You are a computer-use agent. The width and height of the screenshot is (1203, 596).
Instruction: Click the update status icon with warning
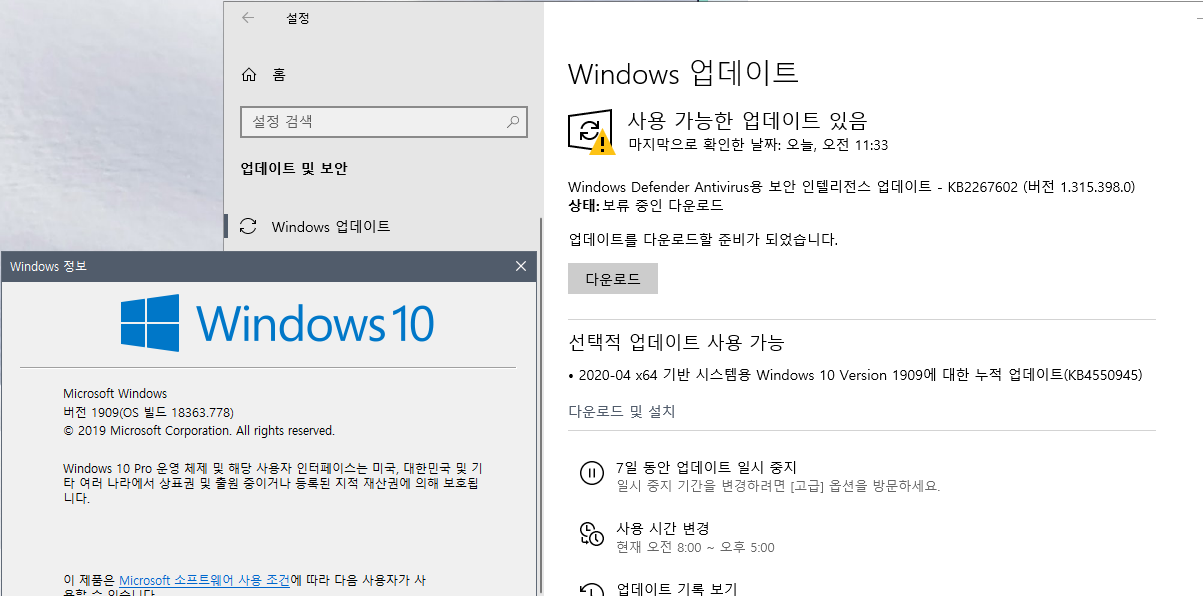click(x=592, y=131)
